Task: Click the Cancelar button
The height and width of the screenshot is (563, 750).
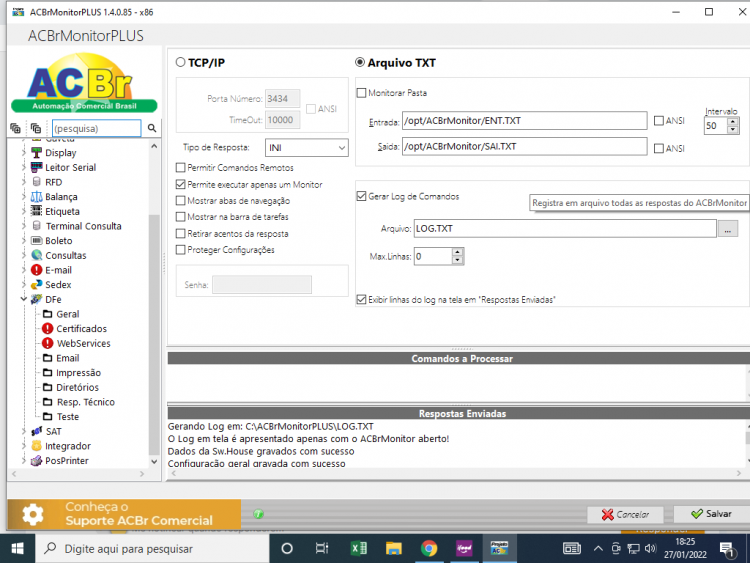Action: (x=625, y=515)
